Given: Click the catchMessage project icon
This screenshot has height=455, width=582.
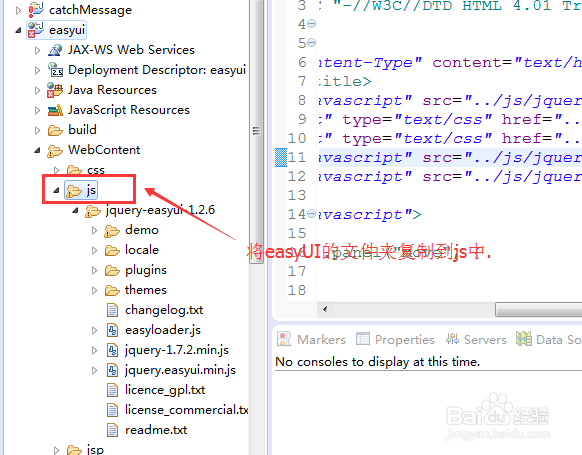Looking at the screenshot, I should 36,10.
